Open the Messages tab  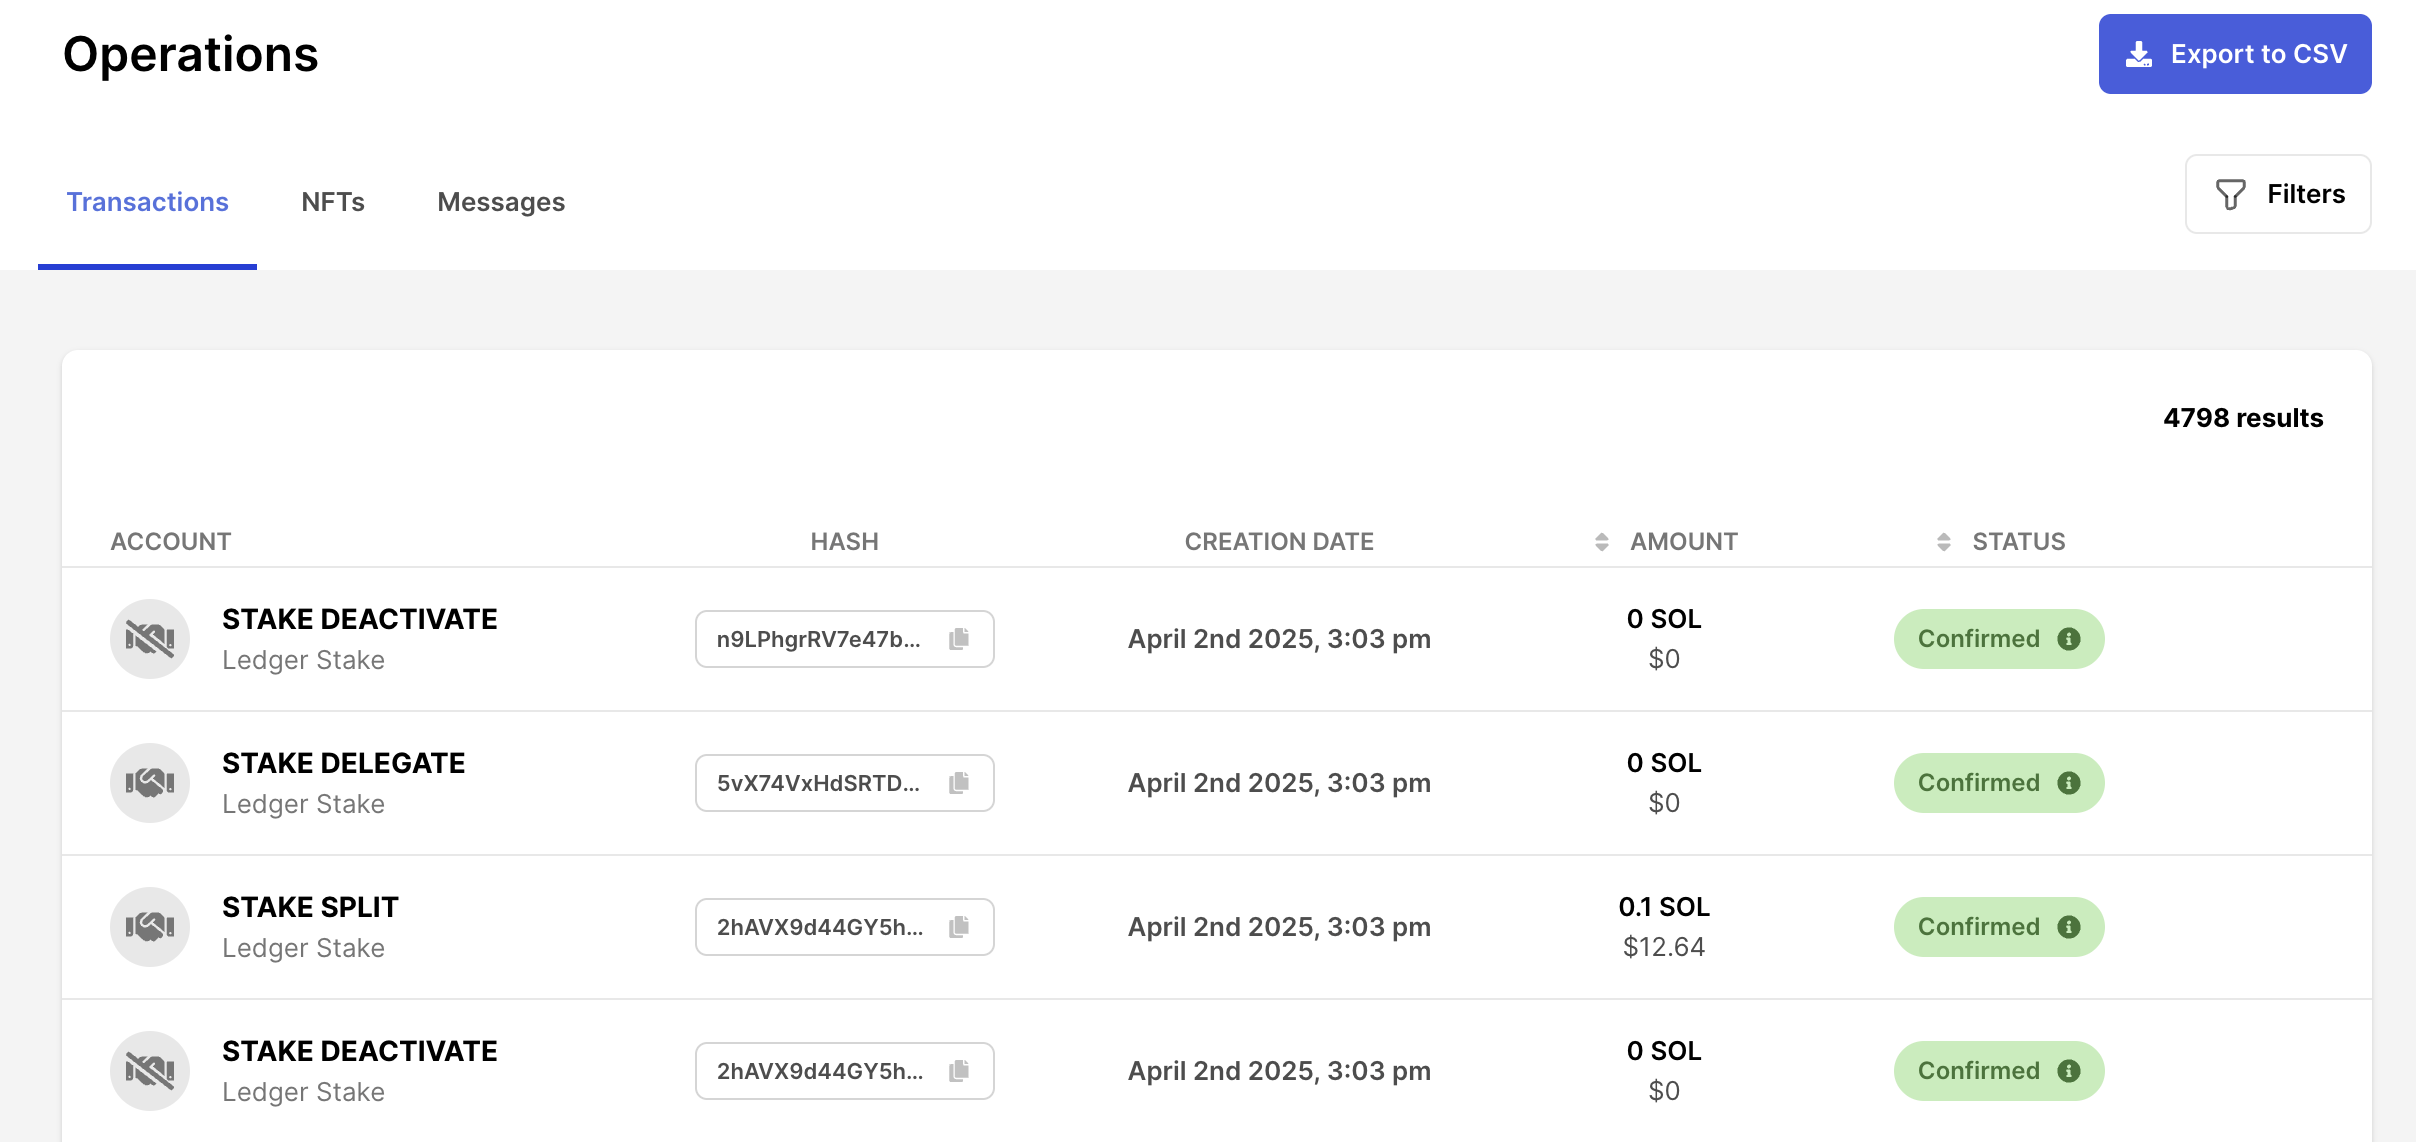pyautogui.click(x=501, y=202)
